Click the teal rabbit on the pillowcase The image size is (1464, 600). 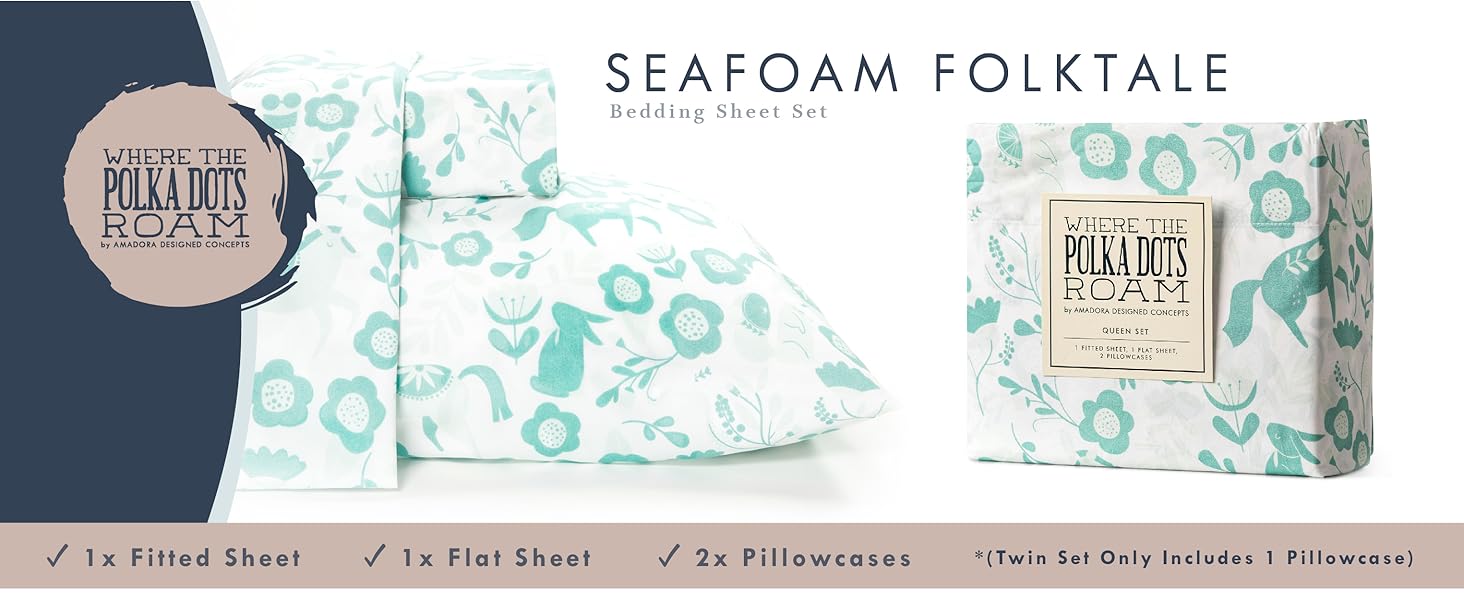[x=570, y=347]
